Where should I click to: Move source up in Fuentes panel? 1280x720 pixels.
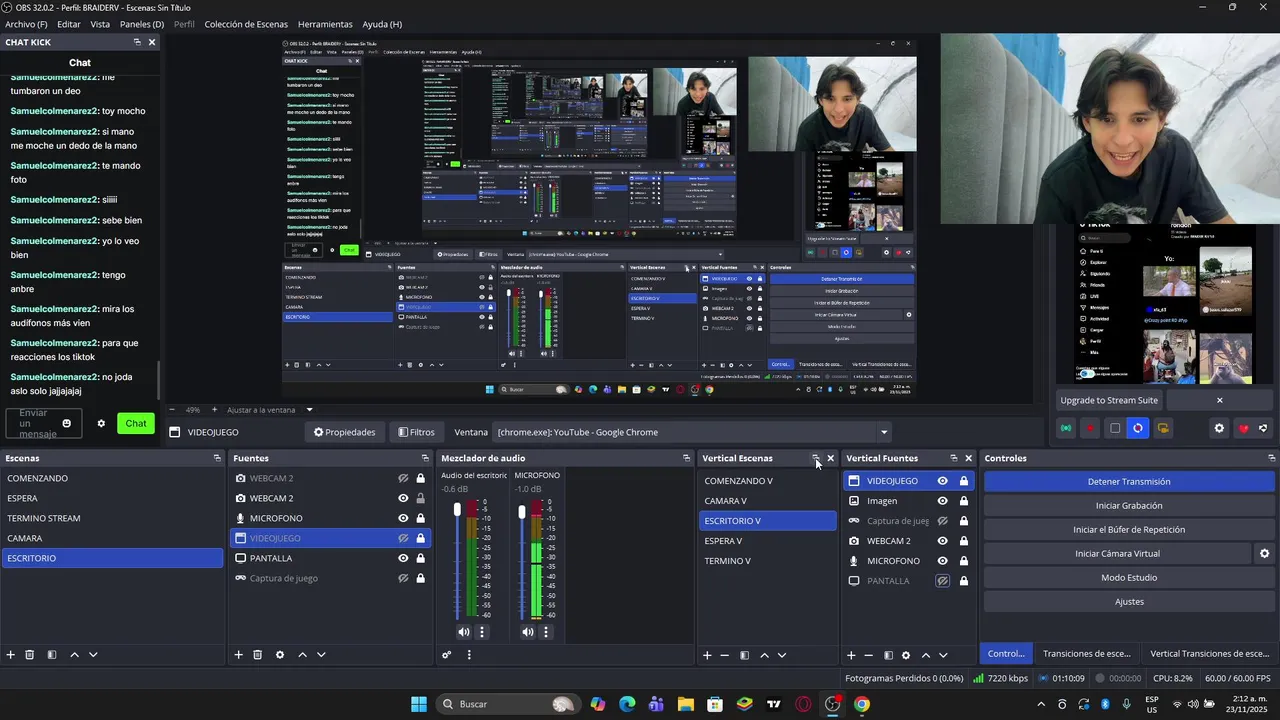point(302,655)
